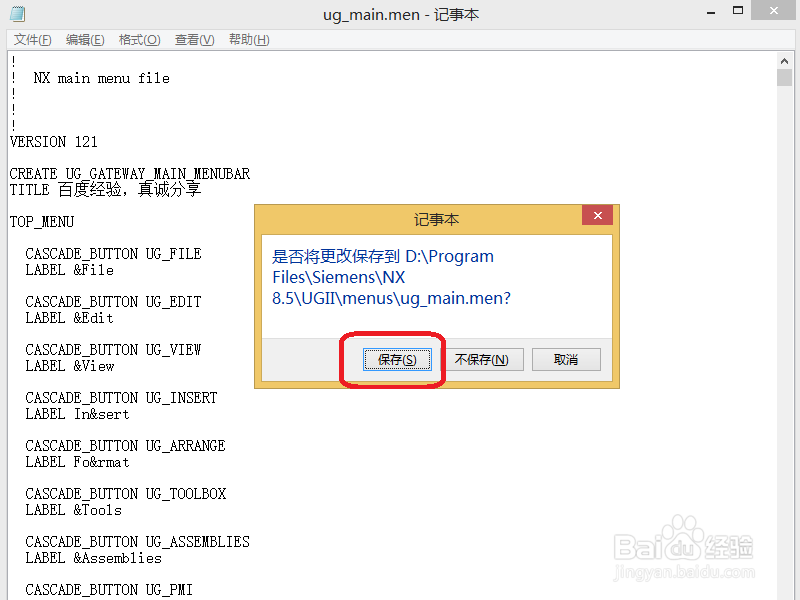This screenshot has height=600, width=800.
Task: Click the scrollbar up arrow
Action: tap(784, 61)
